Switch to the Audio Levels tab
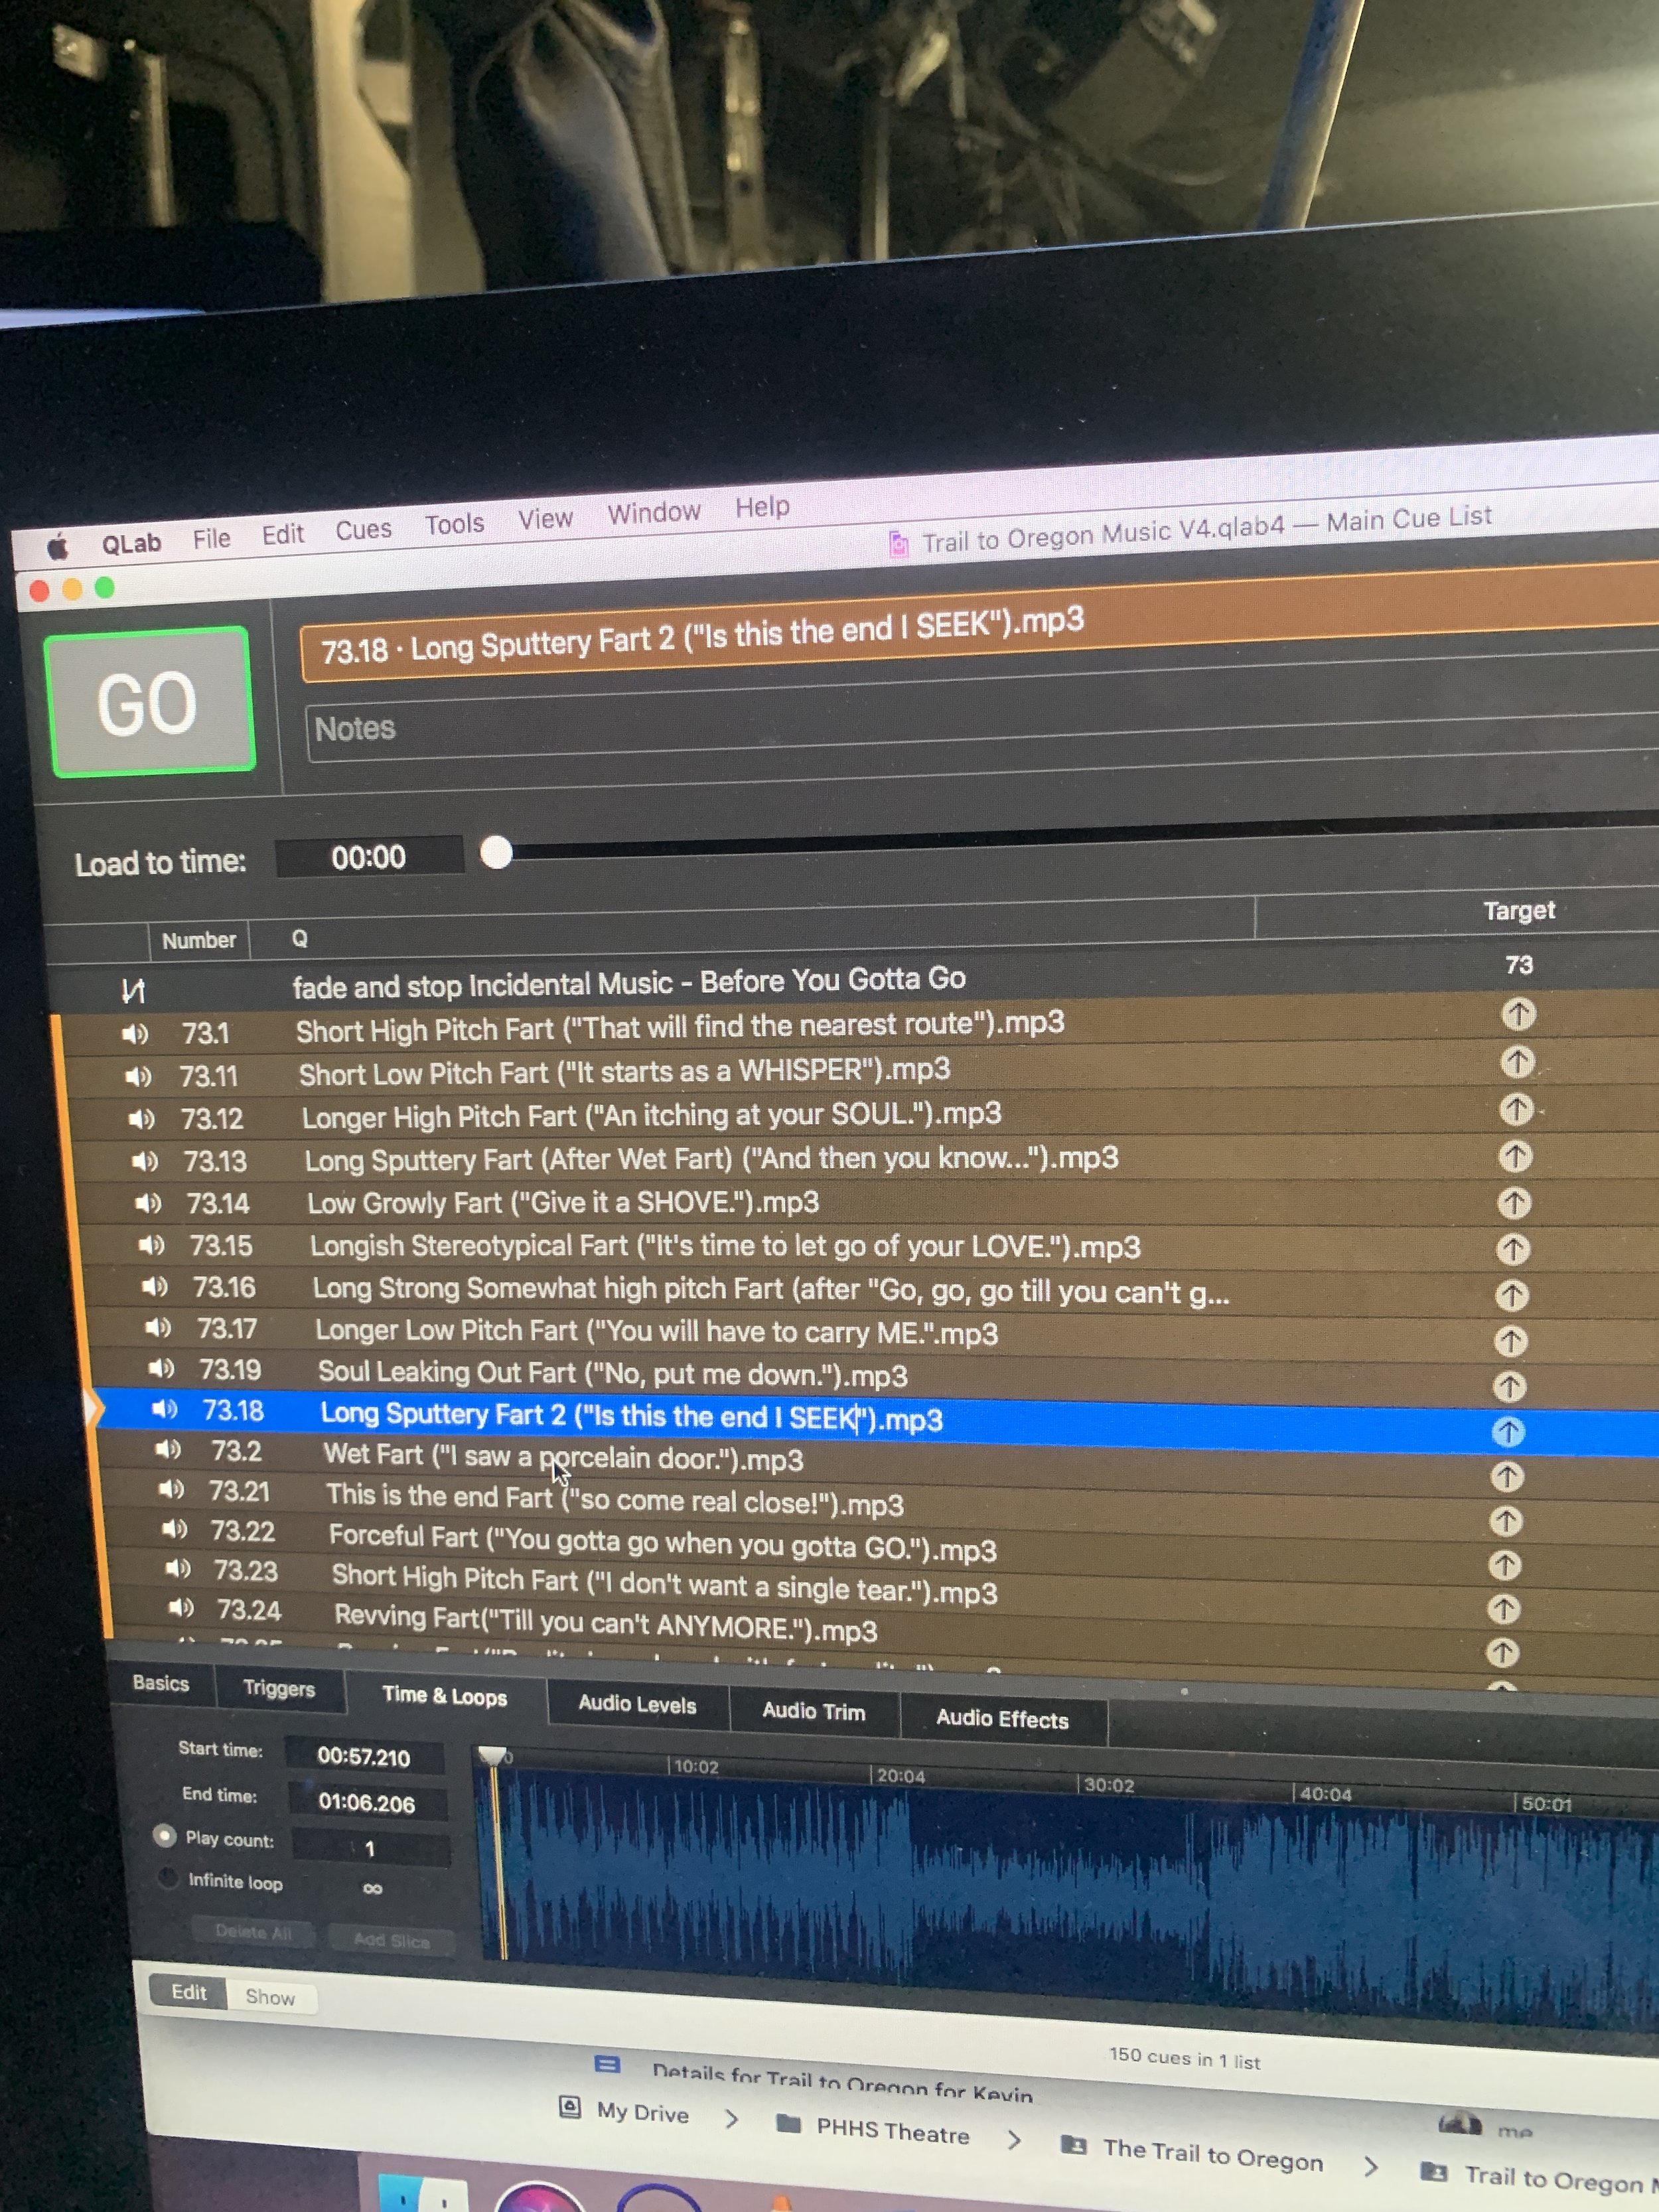Screen dimensions: 1659x2212 tap(637, 1704)
